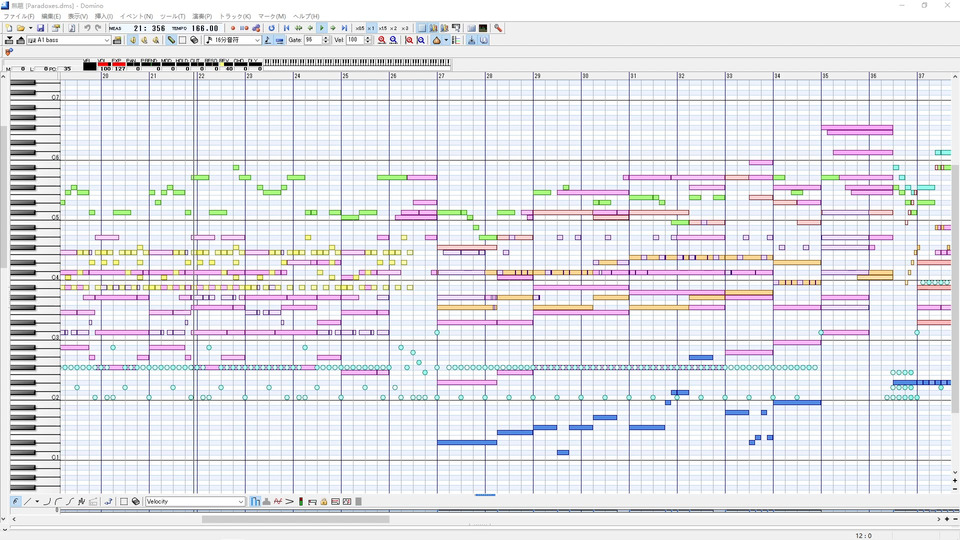Click the Gate value input field

tap(313, 40)
